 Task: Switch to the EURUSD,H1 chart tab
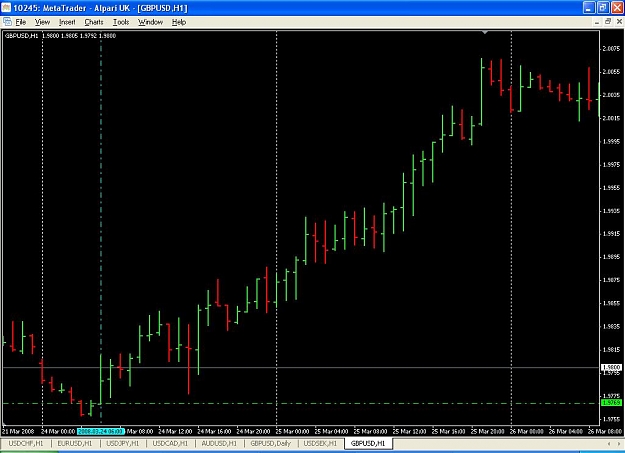75,443
